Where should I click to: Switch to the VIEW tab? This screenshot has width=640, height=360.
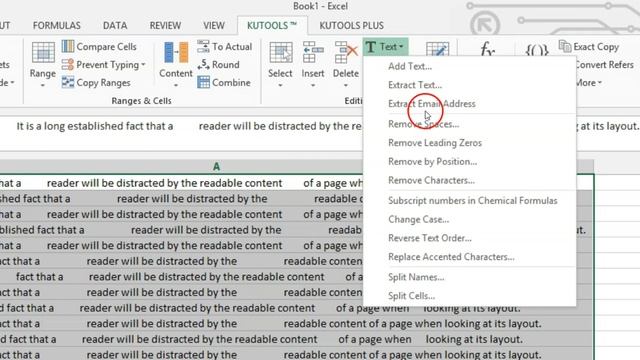pos(214,25)
